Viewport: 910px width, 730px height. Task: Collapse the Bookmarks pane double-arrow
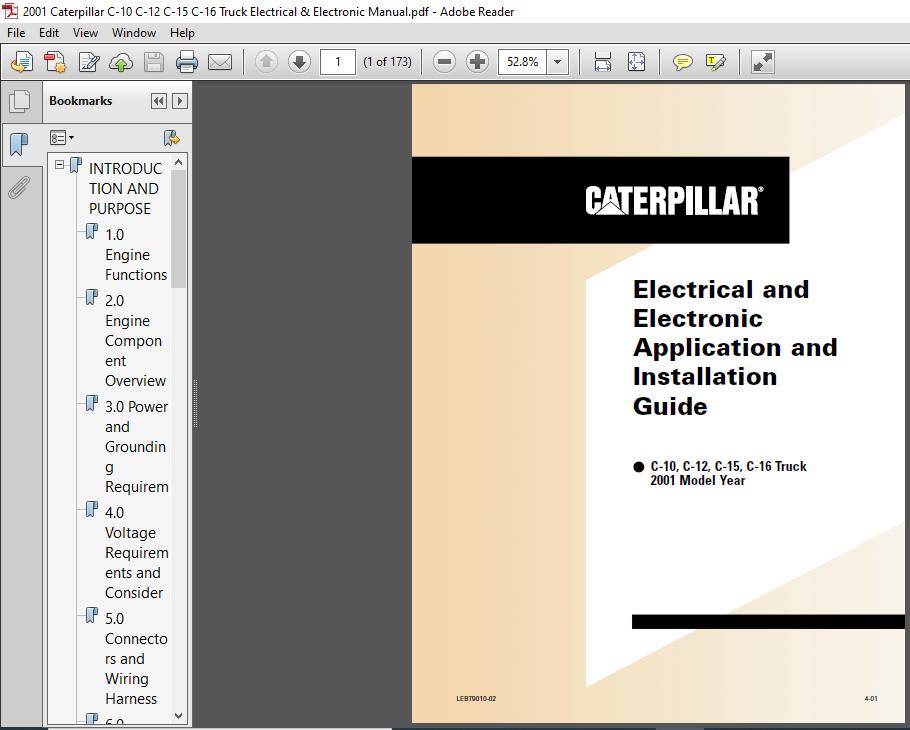(158, 101)
